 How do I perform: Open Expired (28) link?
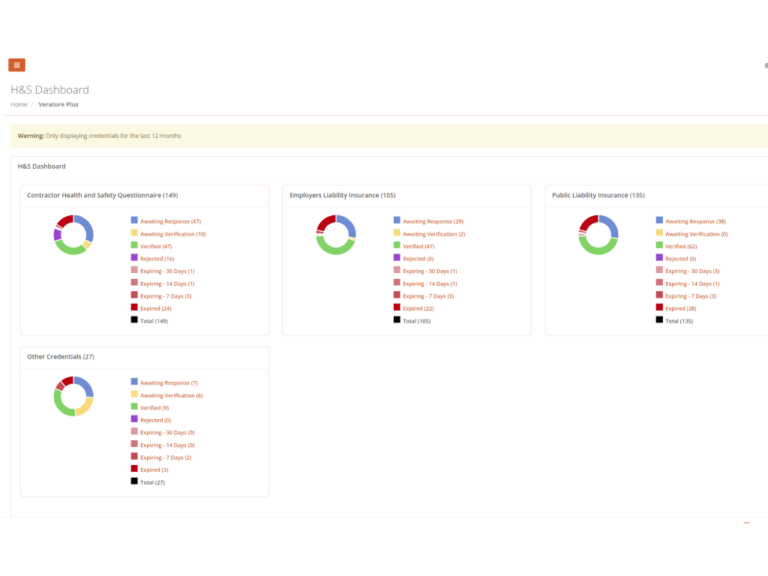point(681,309)
